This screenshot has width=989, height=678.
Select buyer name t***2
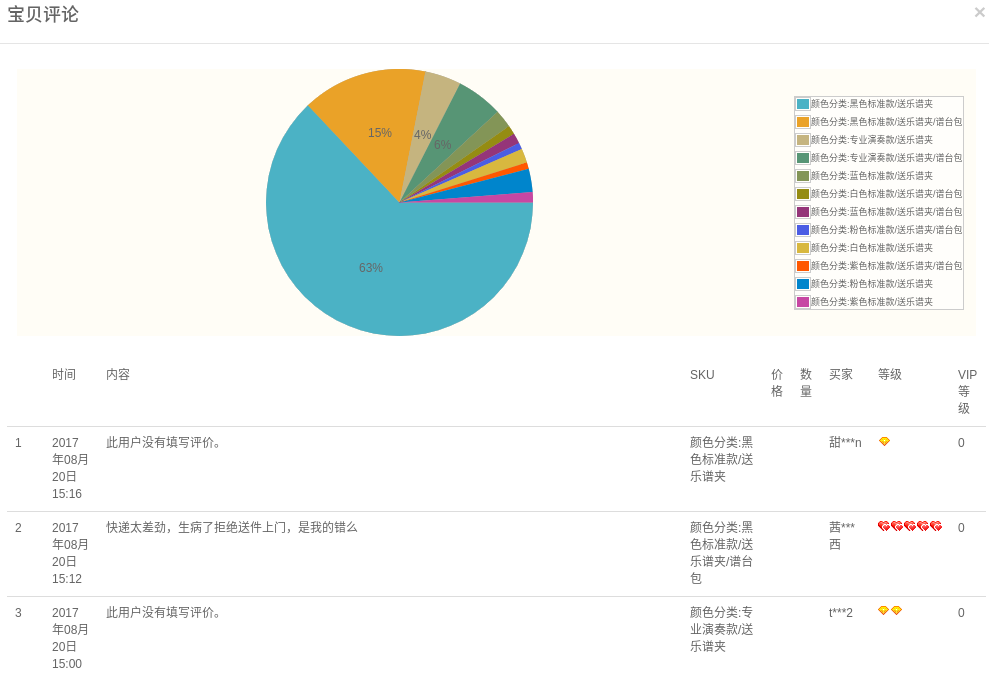tap(841, 612)
